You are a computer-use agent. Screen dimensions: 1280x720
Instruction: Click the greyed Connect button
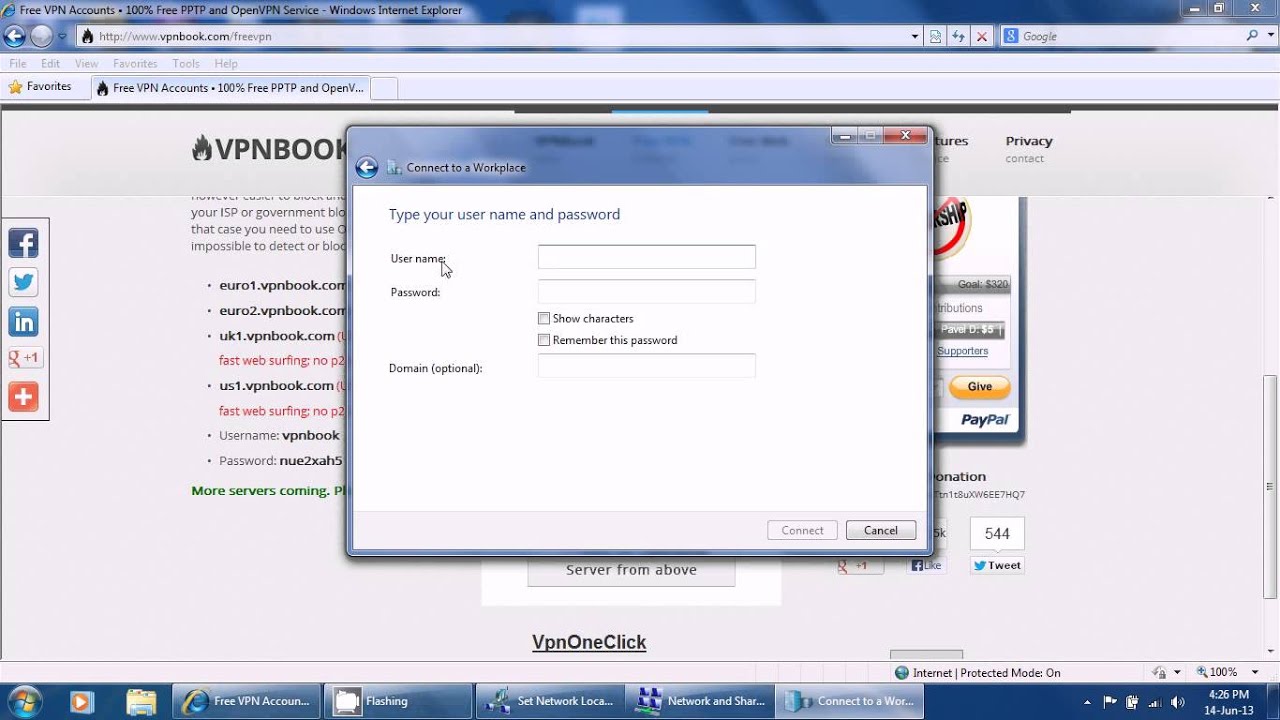pyautogui.click(x=803, y=530)
